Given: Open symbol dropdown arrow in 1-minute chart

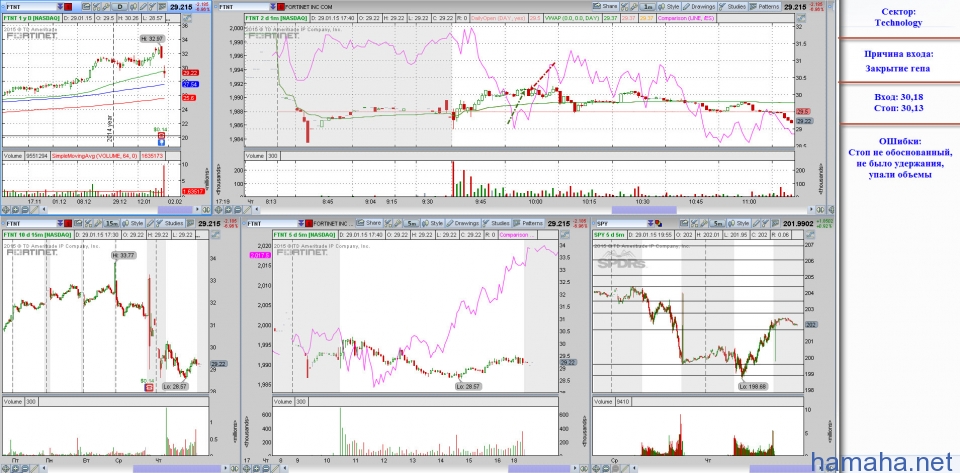Looking at the screenshot, I should click(272, 7).
